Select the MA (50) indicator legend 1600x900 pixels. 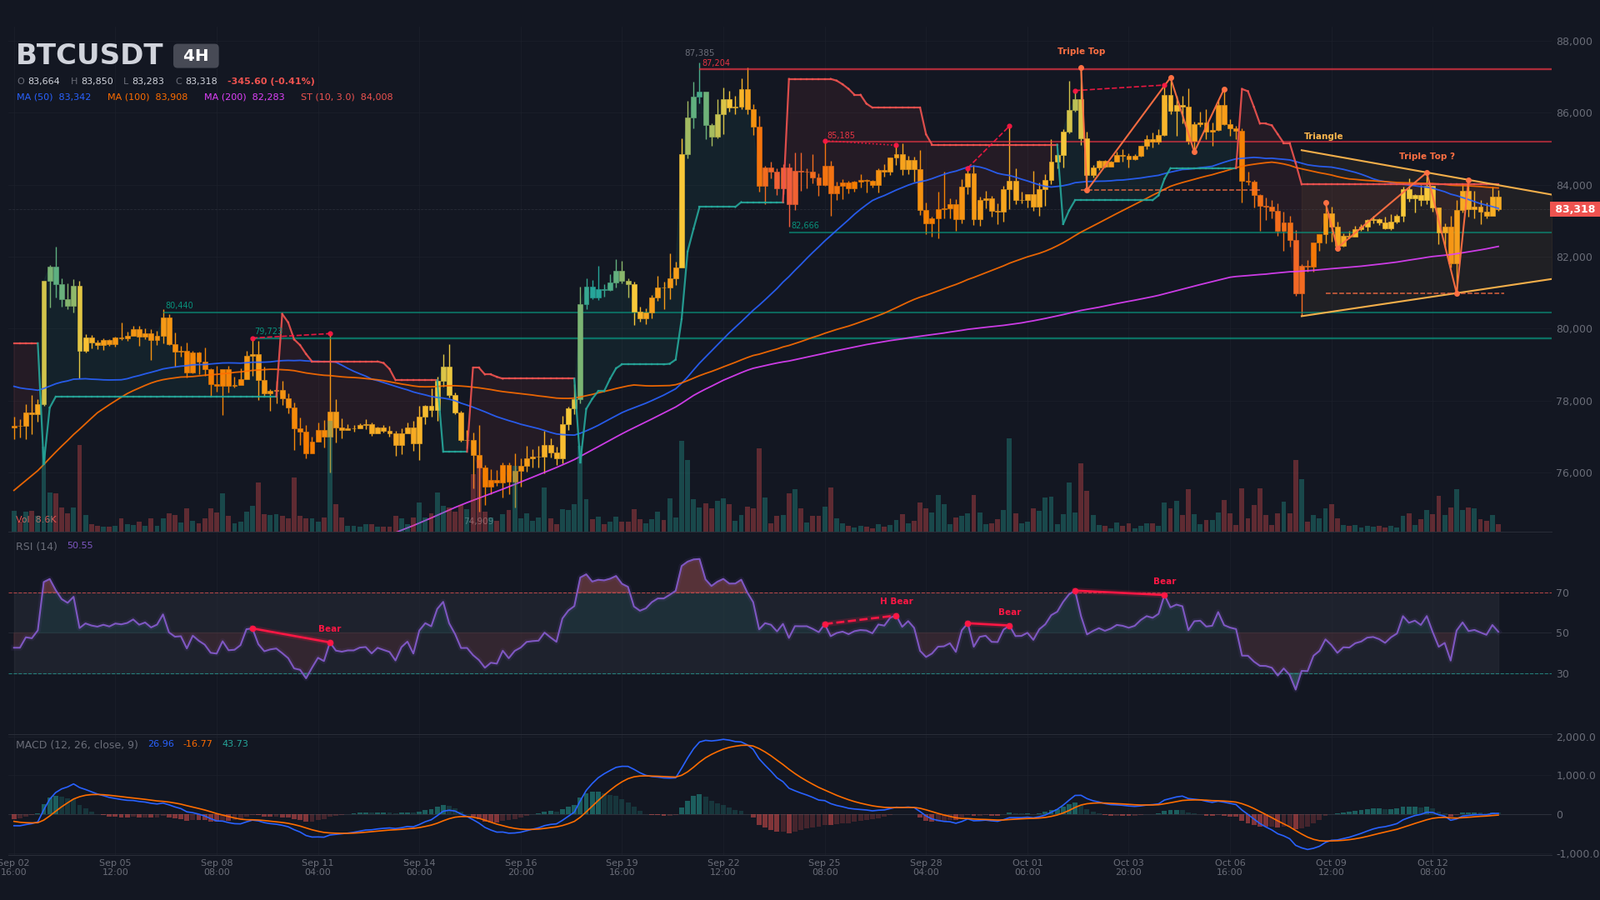coord(54,97)
